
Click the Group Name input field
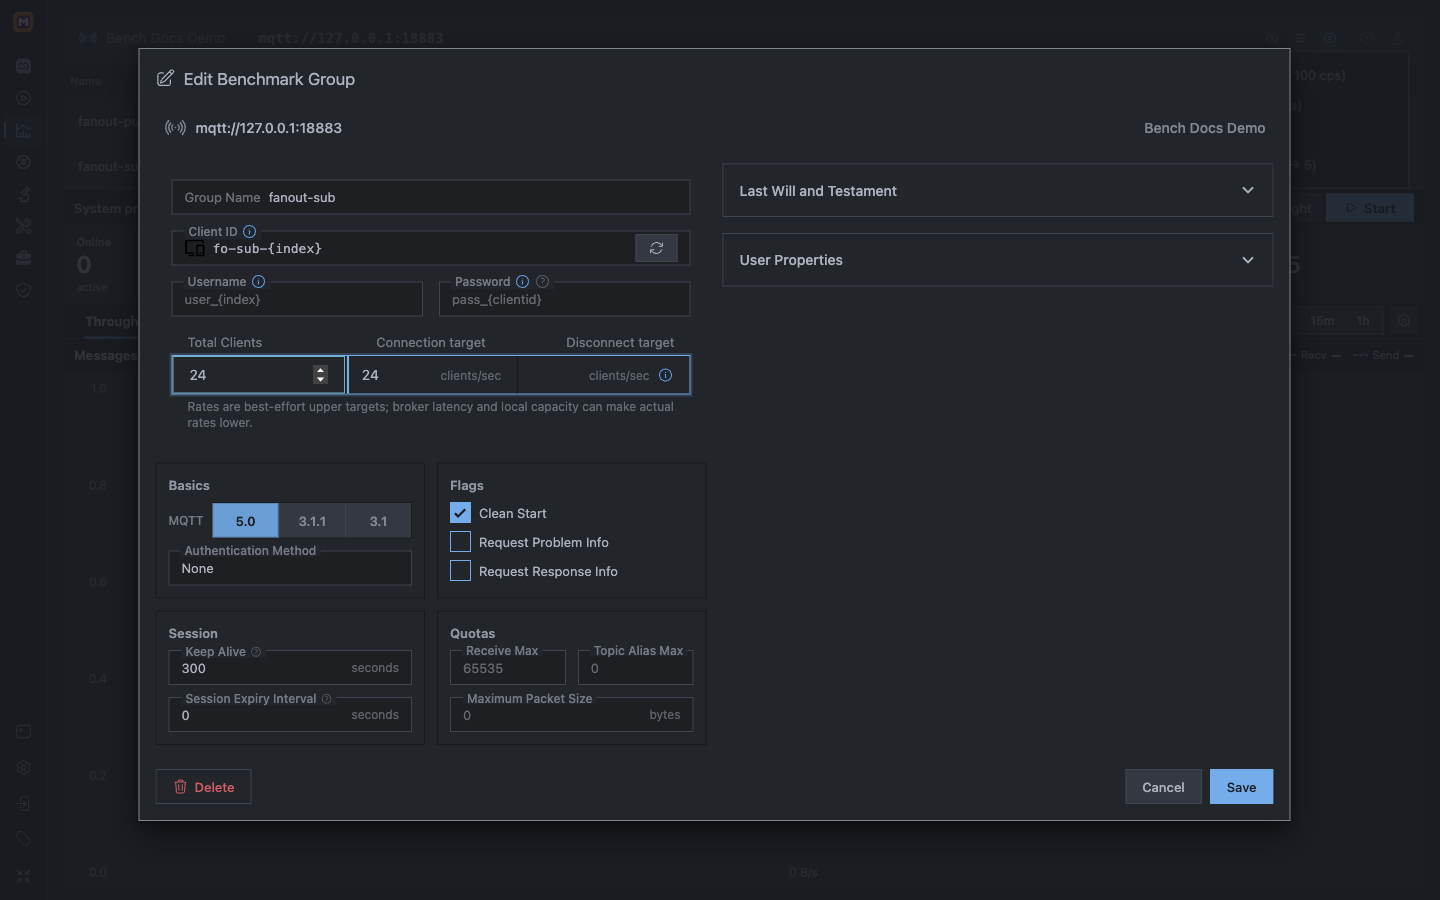pyautogui.click(x=431, y=197)
